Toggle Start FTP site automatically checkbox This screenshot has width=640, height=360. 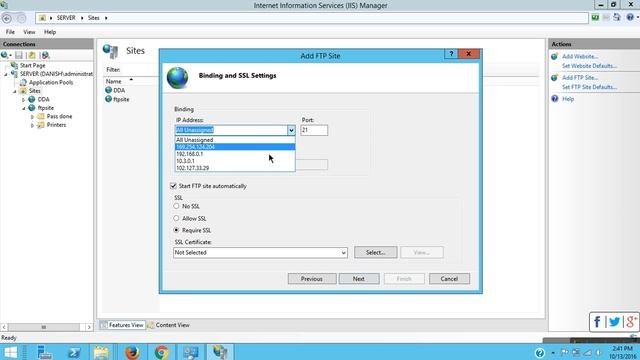[173, 186]
